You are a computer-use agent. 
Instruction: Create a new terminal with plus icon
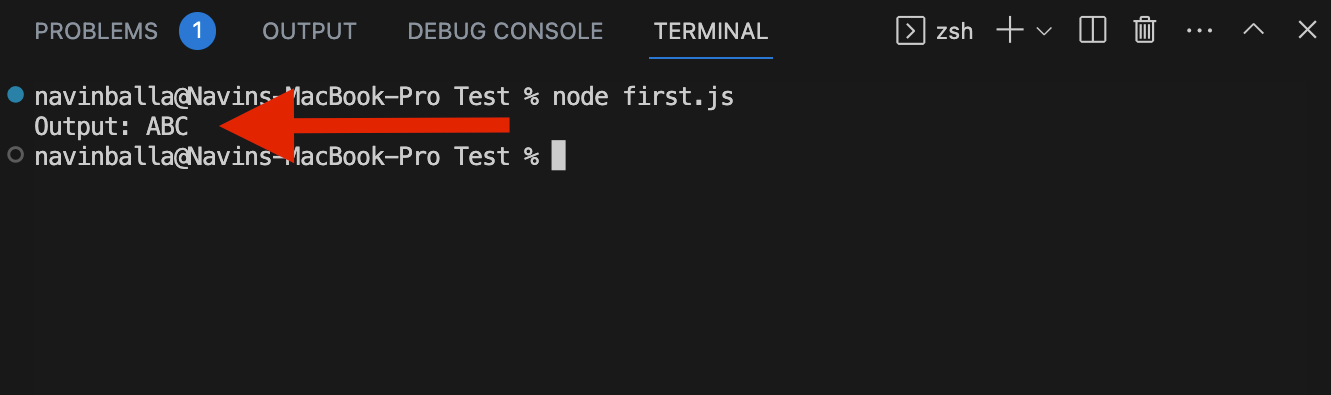pos(1010,31)
